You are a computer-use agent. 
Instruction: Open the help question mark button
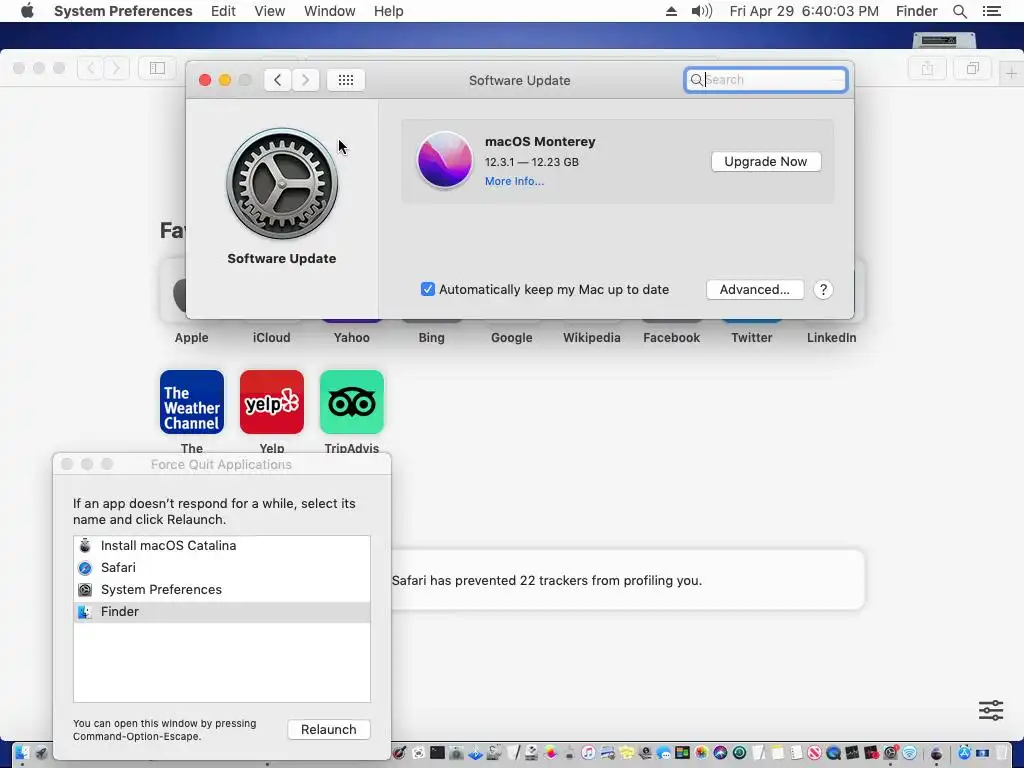(823, 289)
